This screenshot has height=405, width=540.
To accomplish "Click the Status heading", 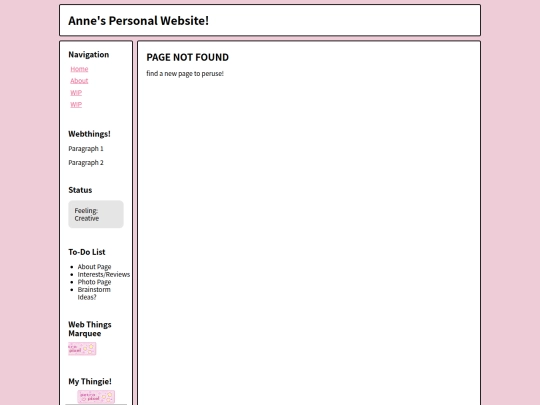I will pos(80,190).
